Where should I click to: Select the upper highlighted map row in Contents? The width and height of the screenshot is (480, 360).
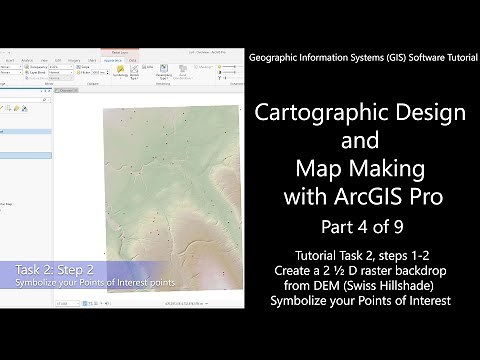(26, 132)
